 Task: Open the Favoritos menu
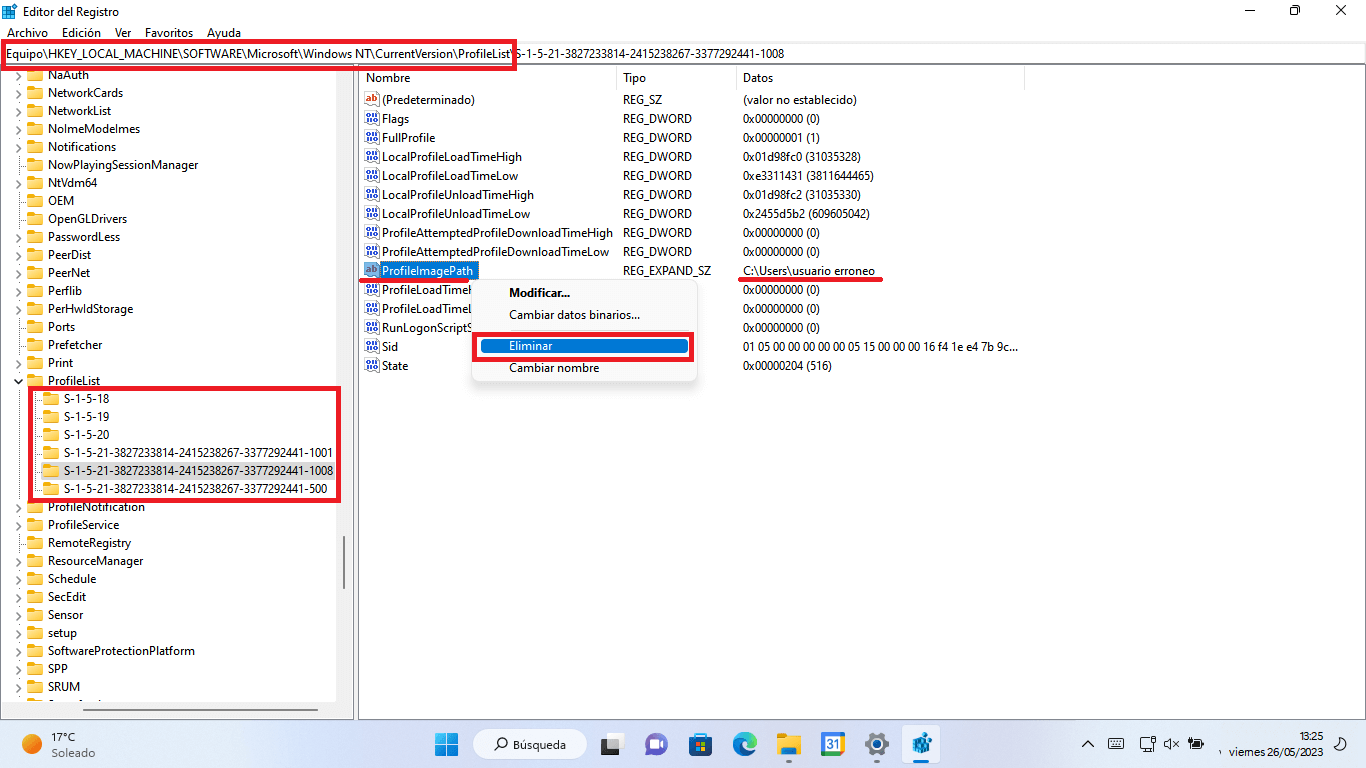coord(169,33)
